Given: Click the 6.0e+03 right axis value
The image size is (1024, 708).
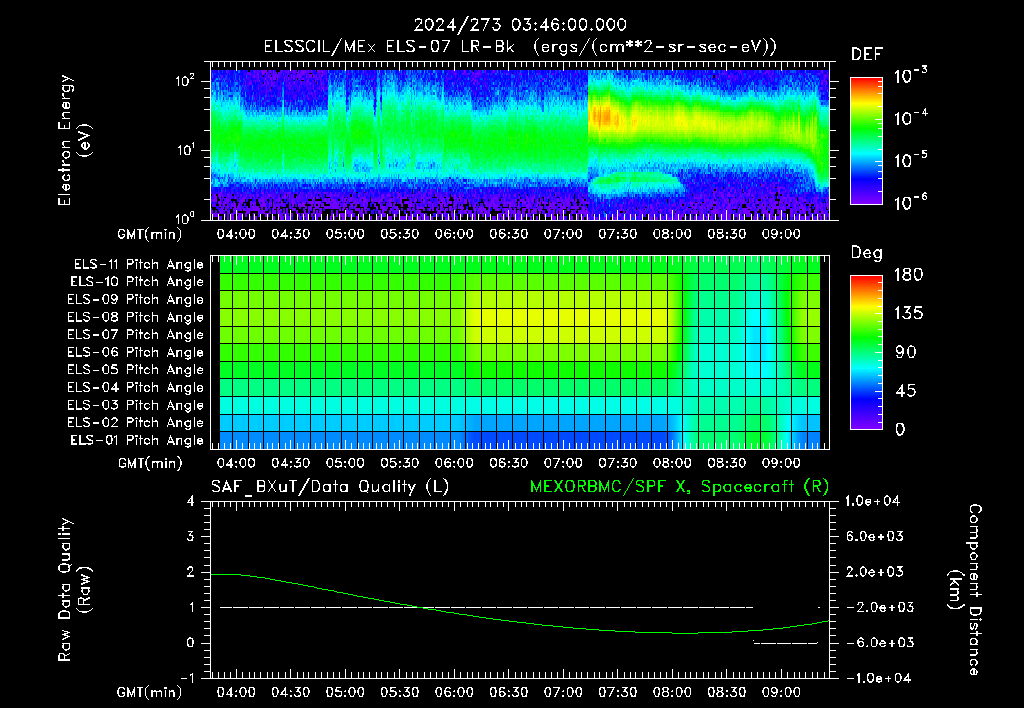Looking at the screenshot, I should tap(875, 536).
